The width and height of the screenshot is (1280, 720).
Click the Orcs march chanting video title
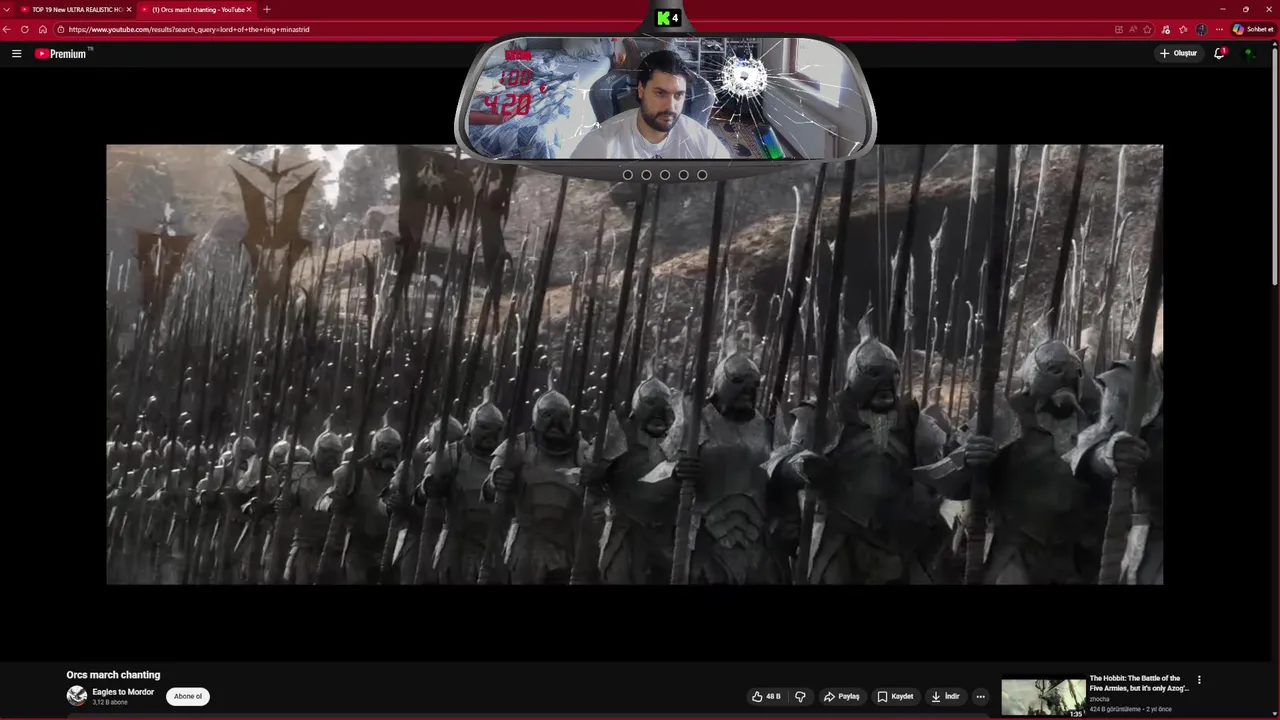point(113,675)
